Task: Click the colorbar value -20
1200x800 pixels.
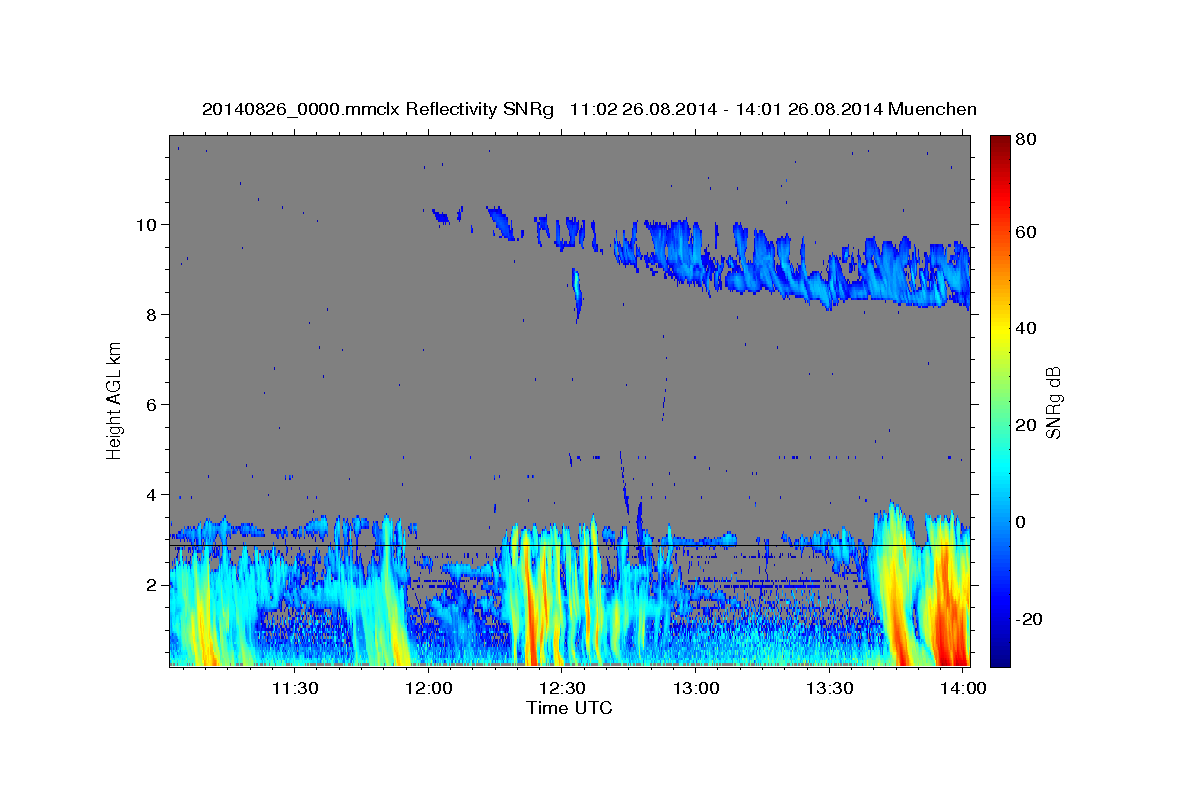Action: pyautogui.click(x=1029, y=619)
